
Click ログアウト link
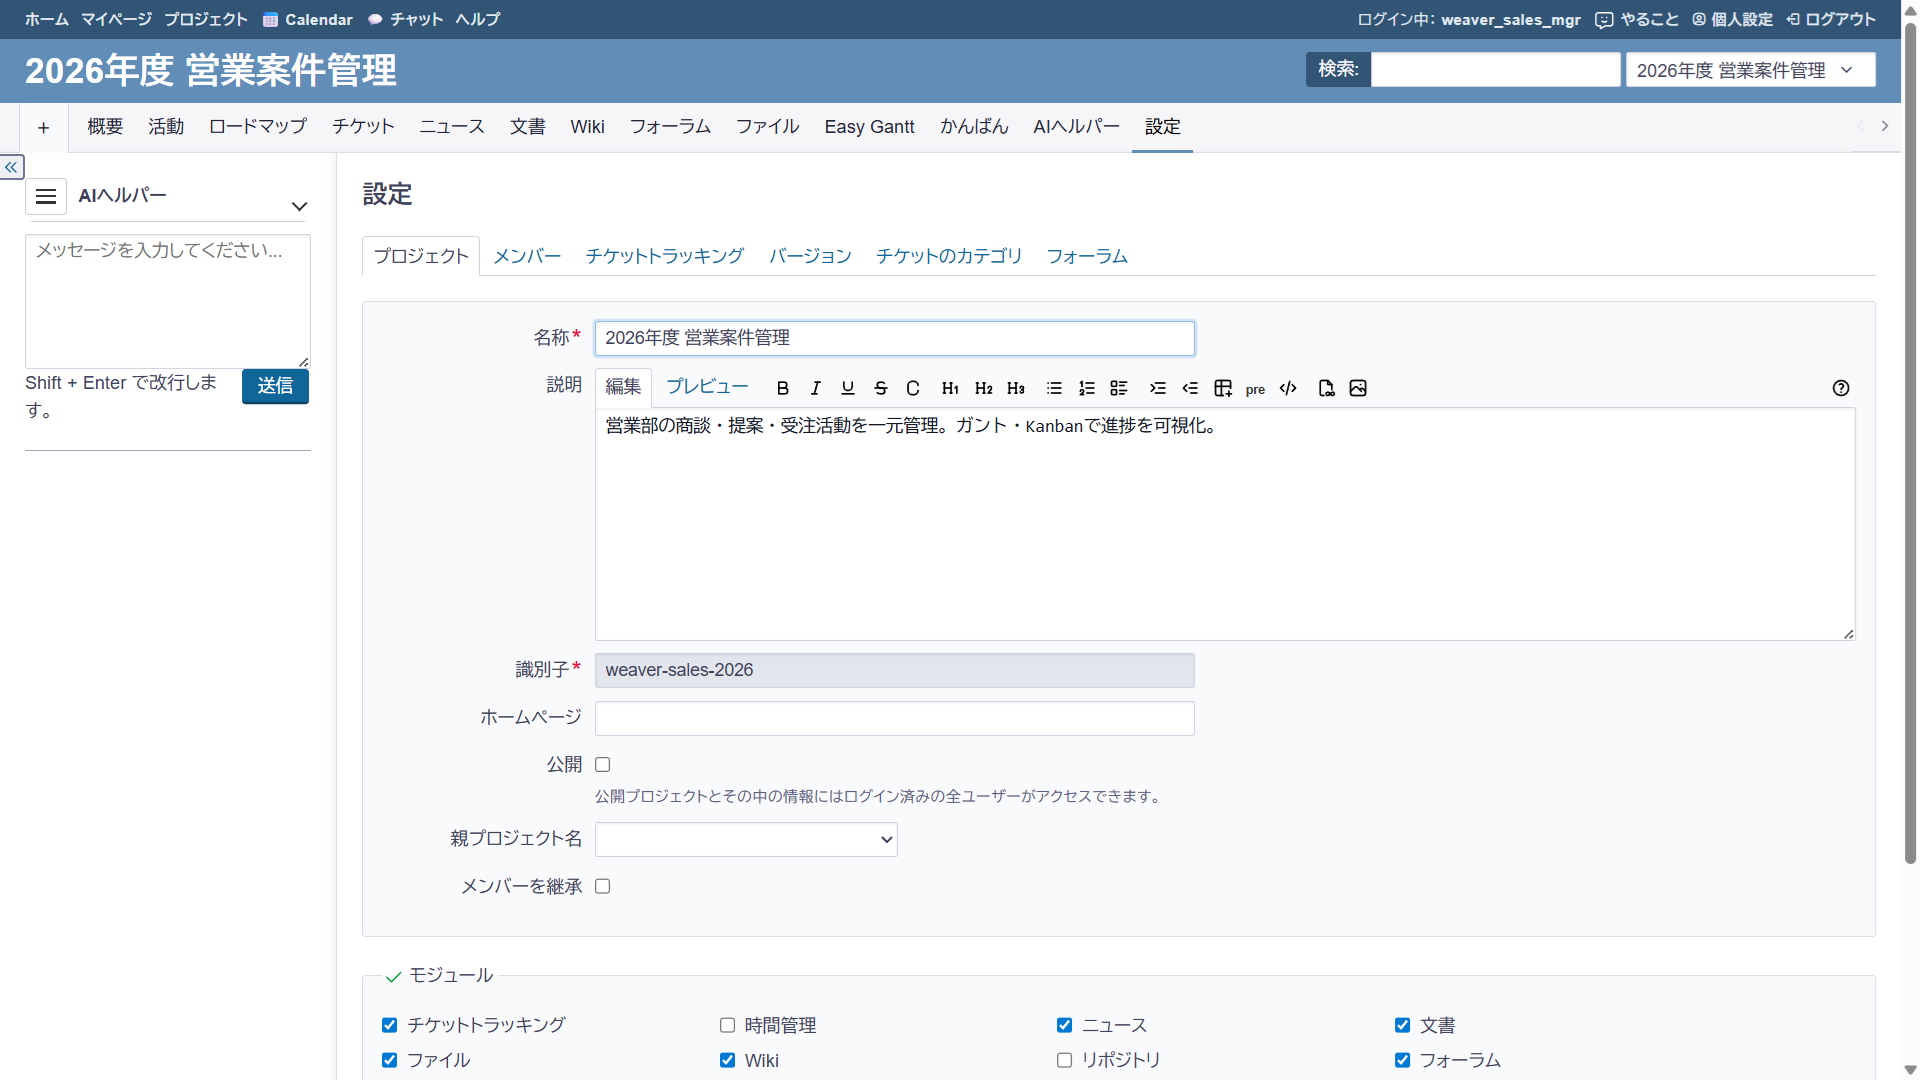point(1831,19)
